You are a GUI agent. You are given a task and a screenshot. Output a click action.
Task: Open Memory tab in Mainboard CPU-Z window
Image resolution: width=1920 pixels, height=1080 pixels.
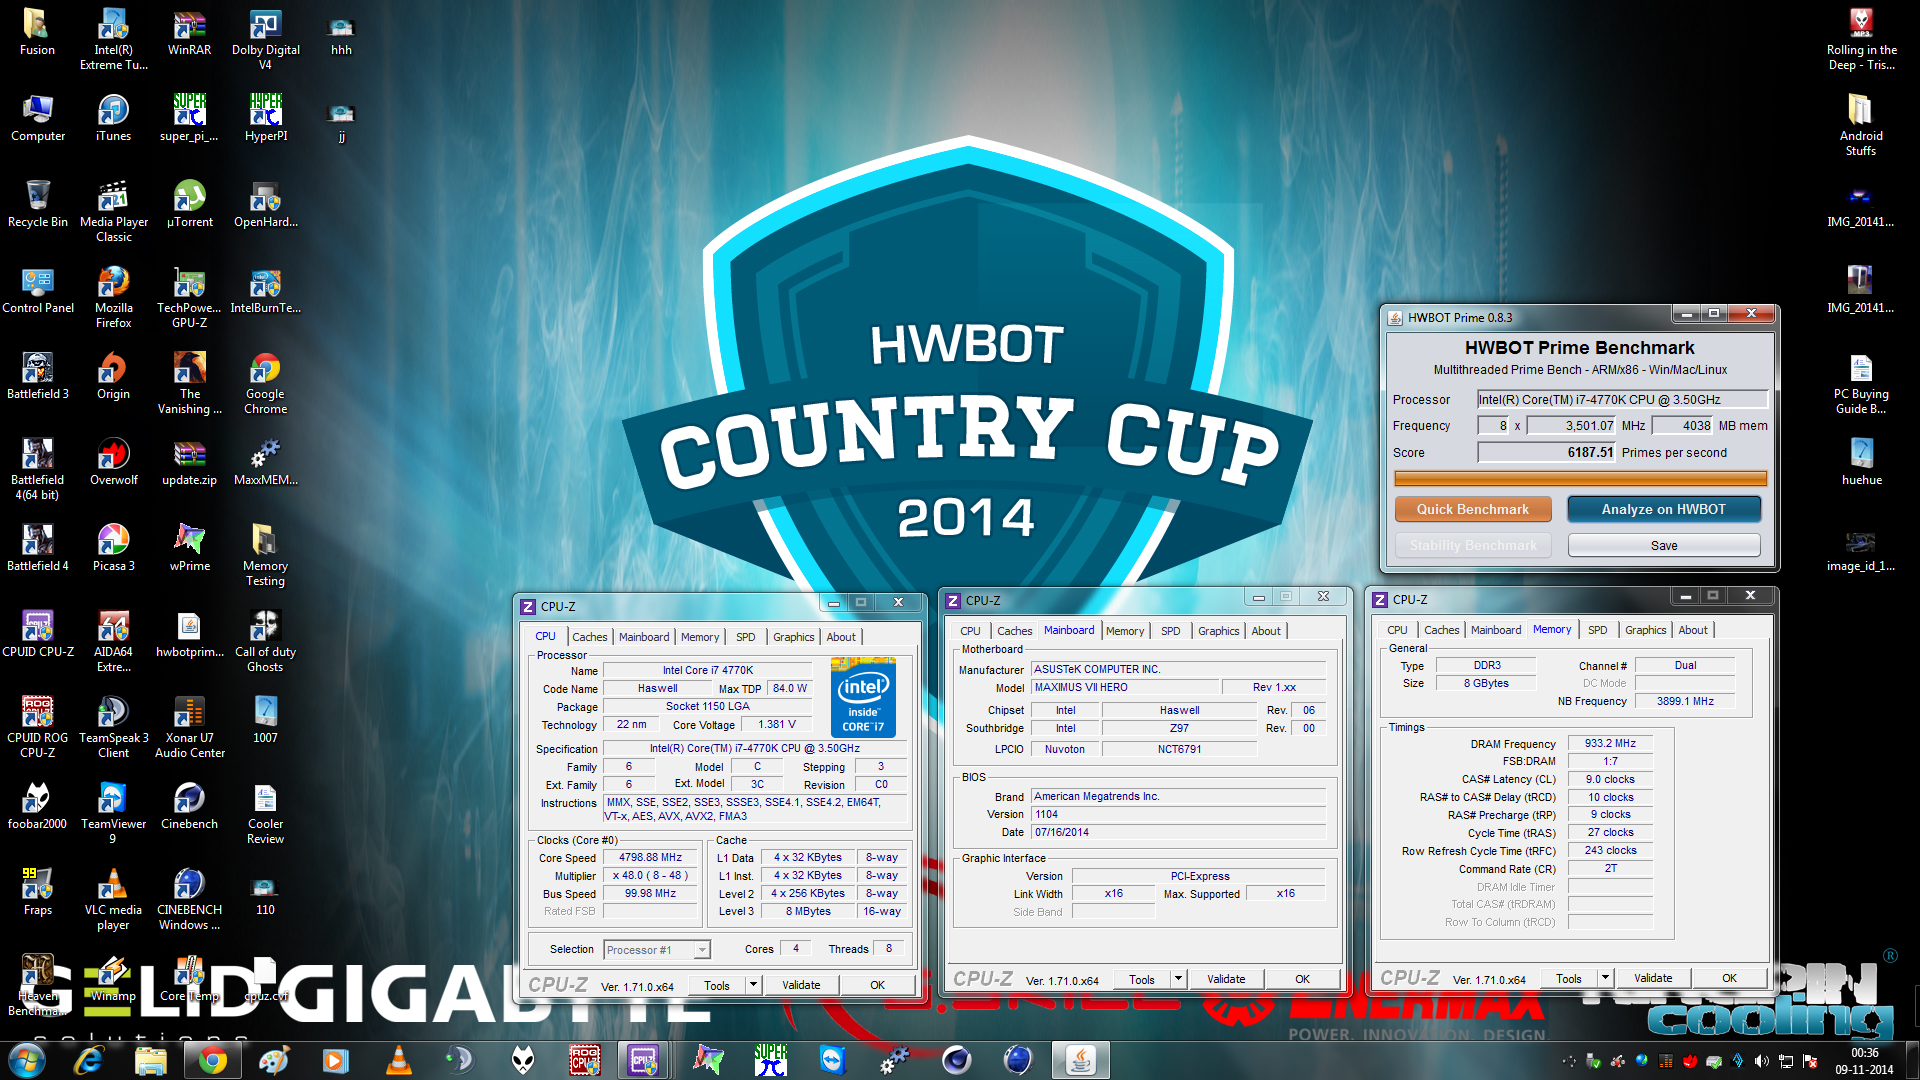coord(1125,631)
